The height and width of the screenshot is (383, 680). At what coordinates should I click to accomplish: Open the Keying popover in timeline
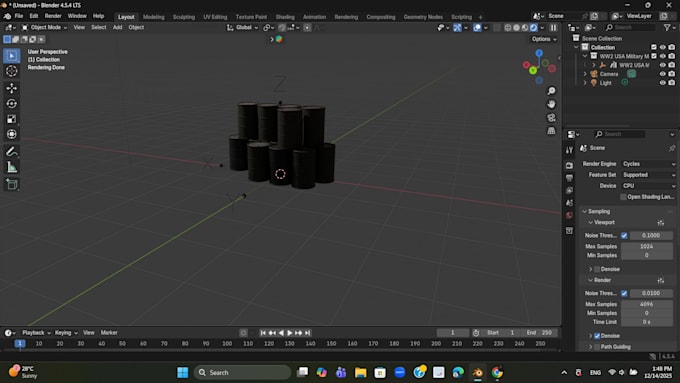[x=66, y=333]
